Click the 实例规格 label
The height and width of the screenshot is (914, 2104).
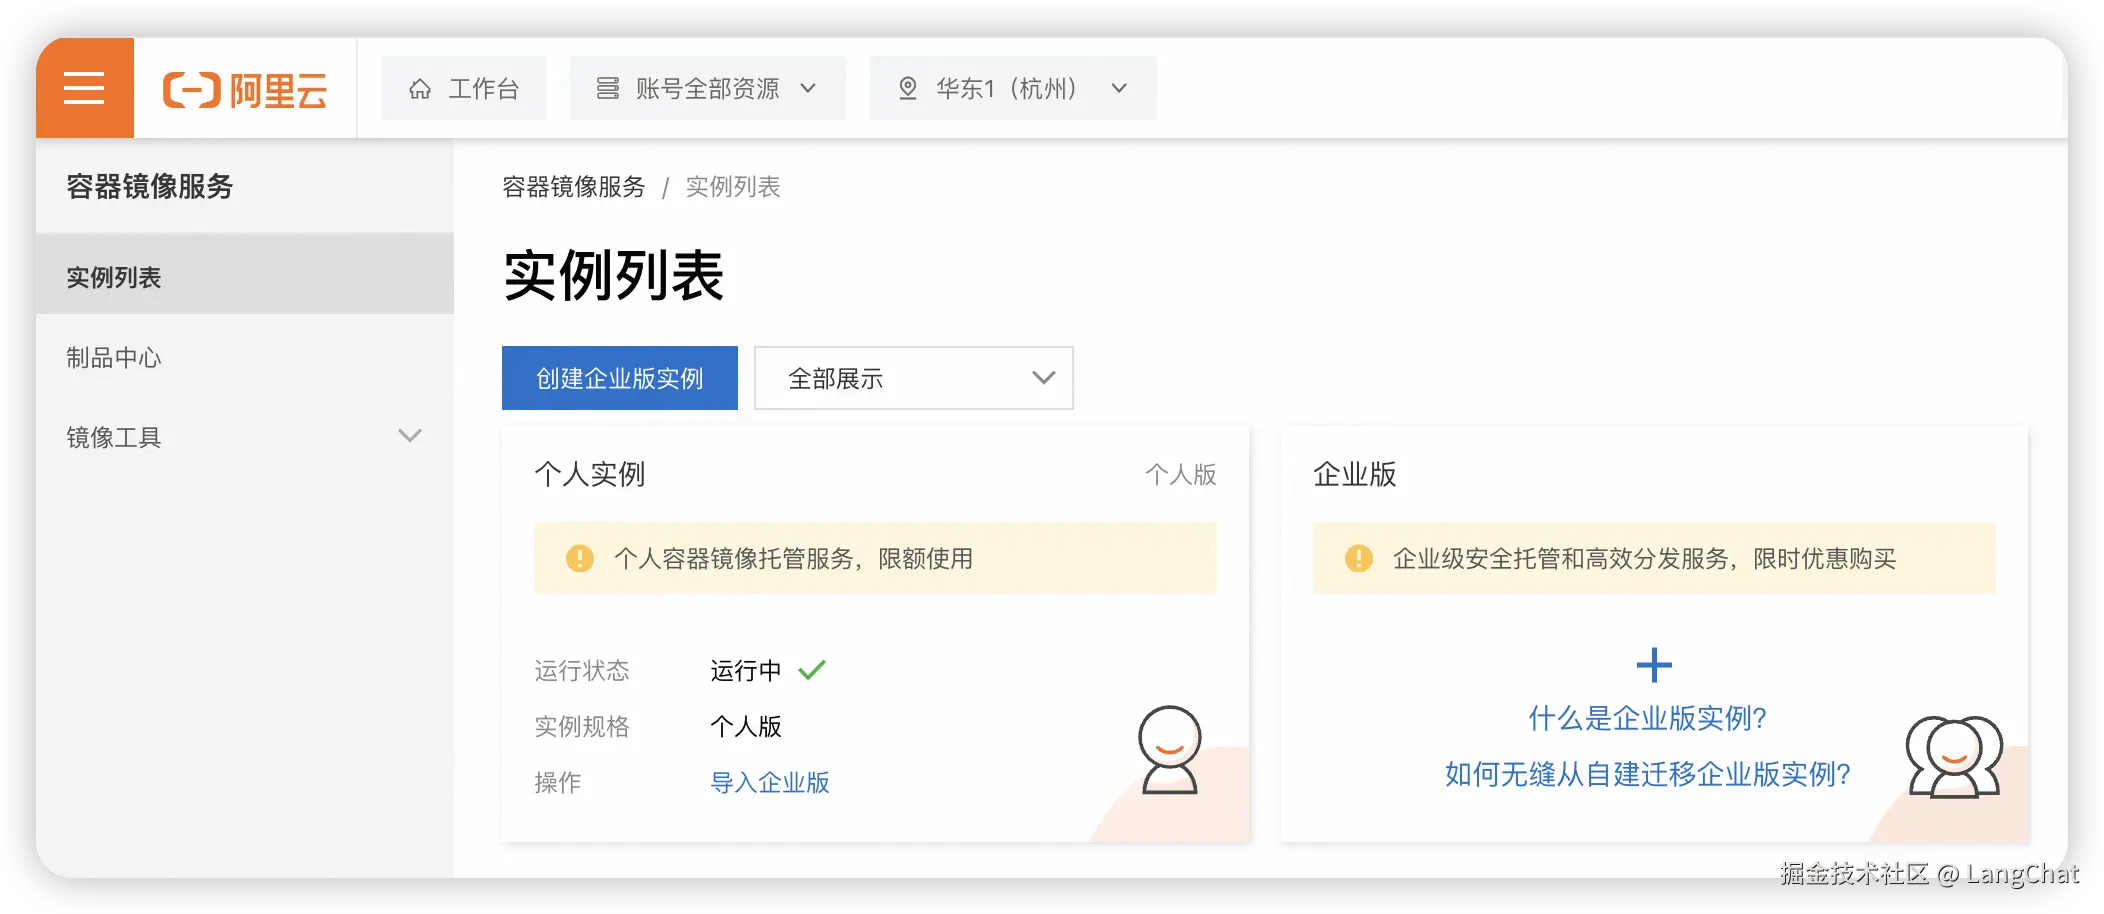pos(582,726)
